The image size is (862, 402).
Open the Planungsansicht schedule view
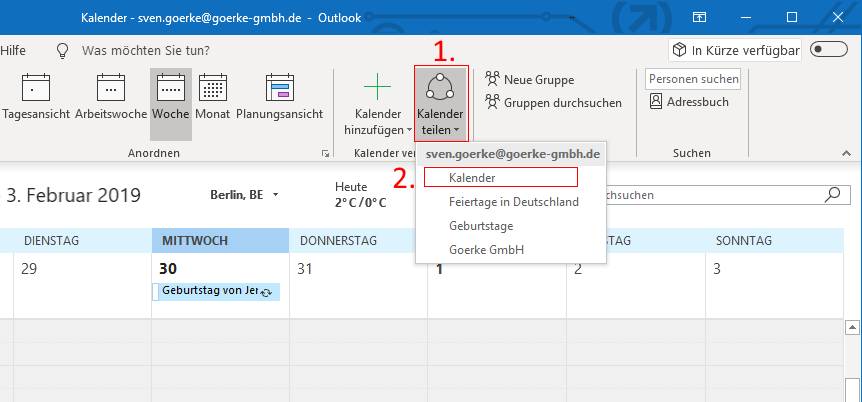280,97
